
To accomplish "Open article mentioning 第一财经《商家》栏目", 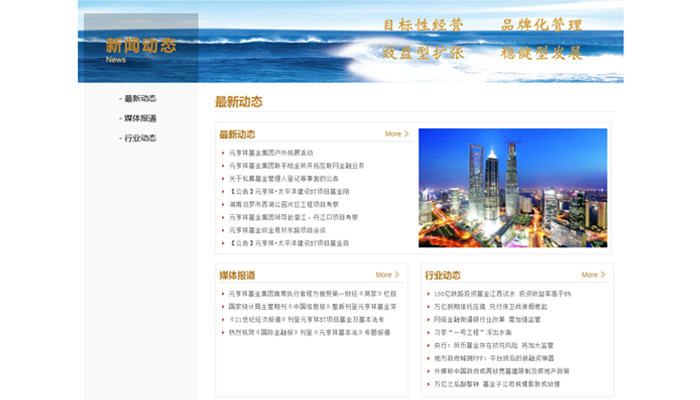I will point(312,294).
